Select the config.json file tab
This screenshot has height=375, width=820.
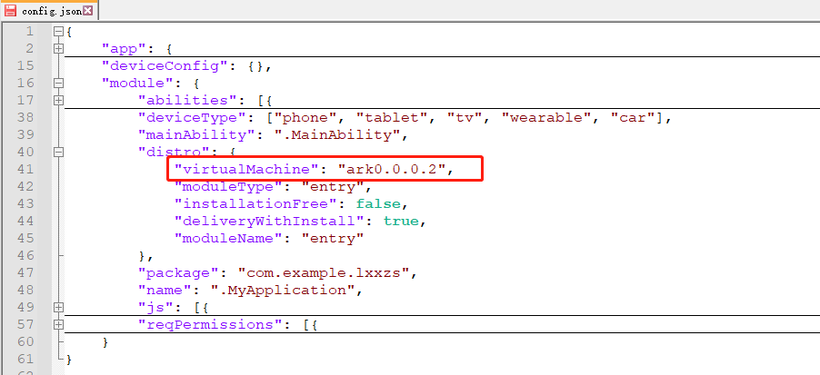click(49, 10)
